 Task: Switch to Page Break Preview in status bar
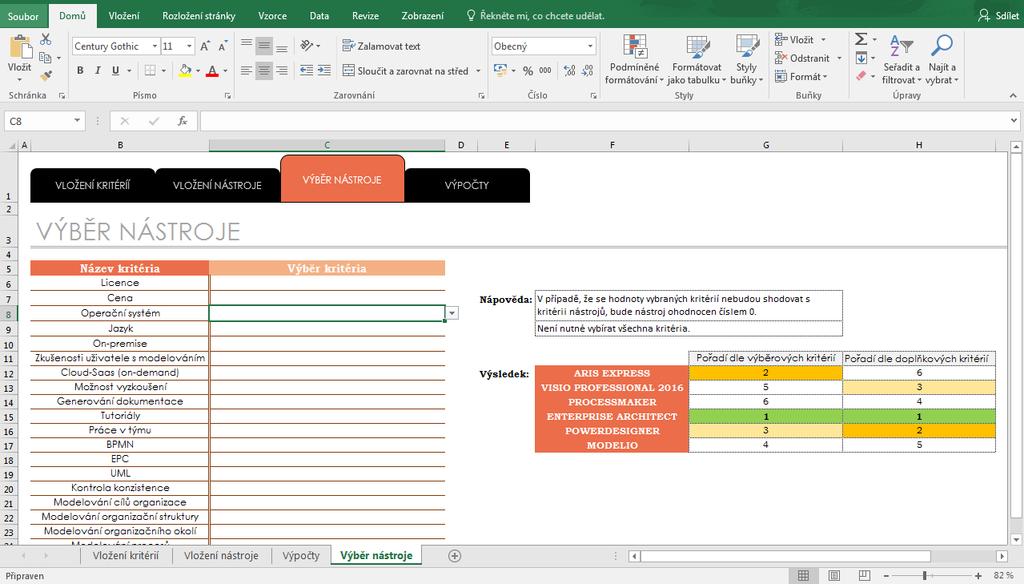864,576
